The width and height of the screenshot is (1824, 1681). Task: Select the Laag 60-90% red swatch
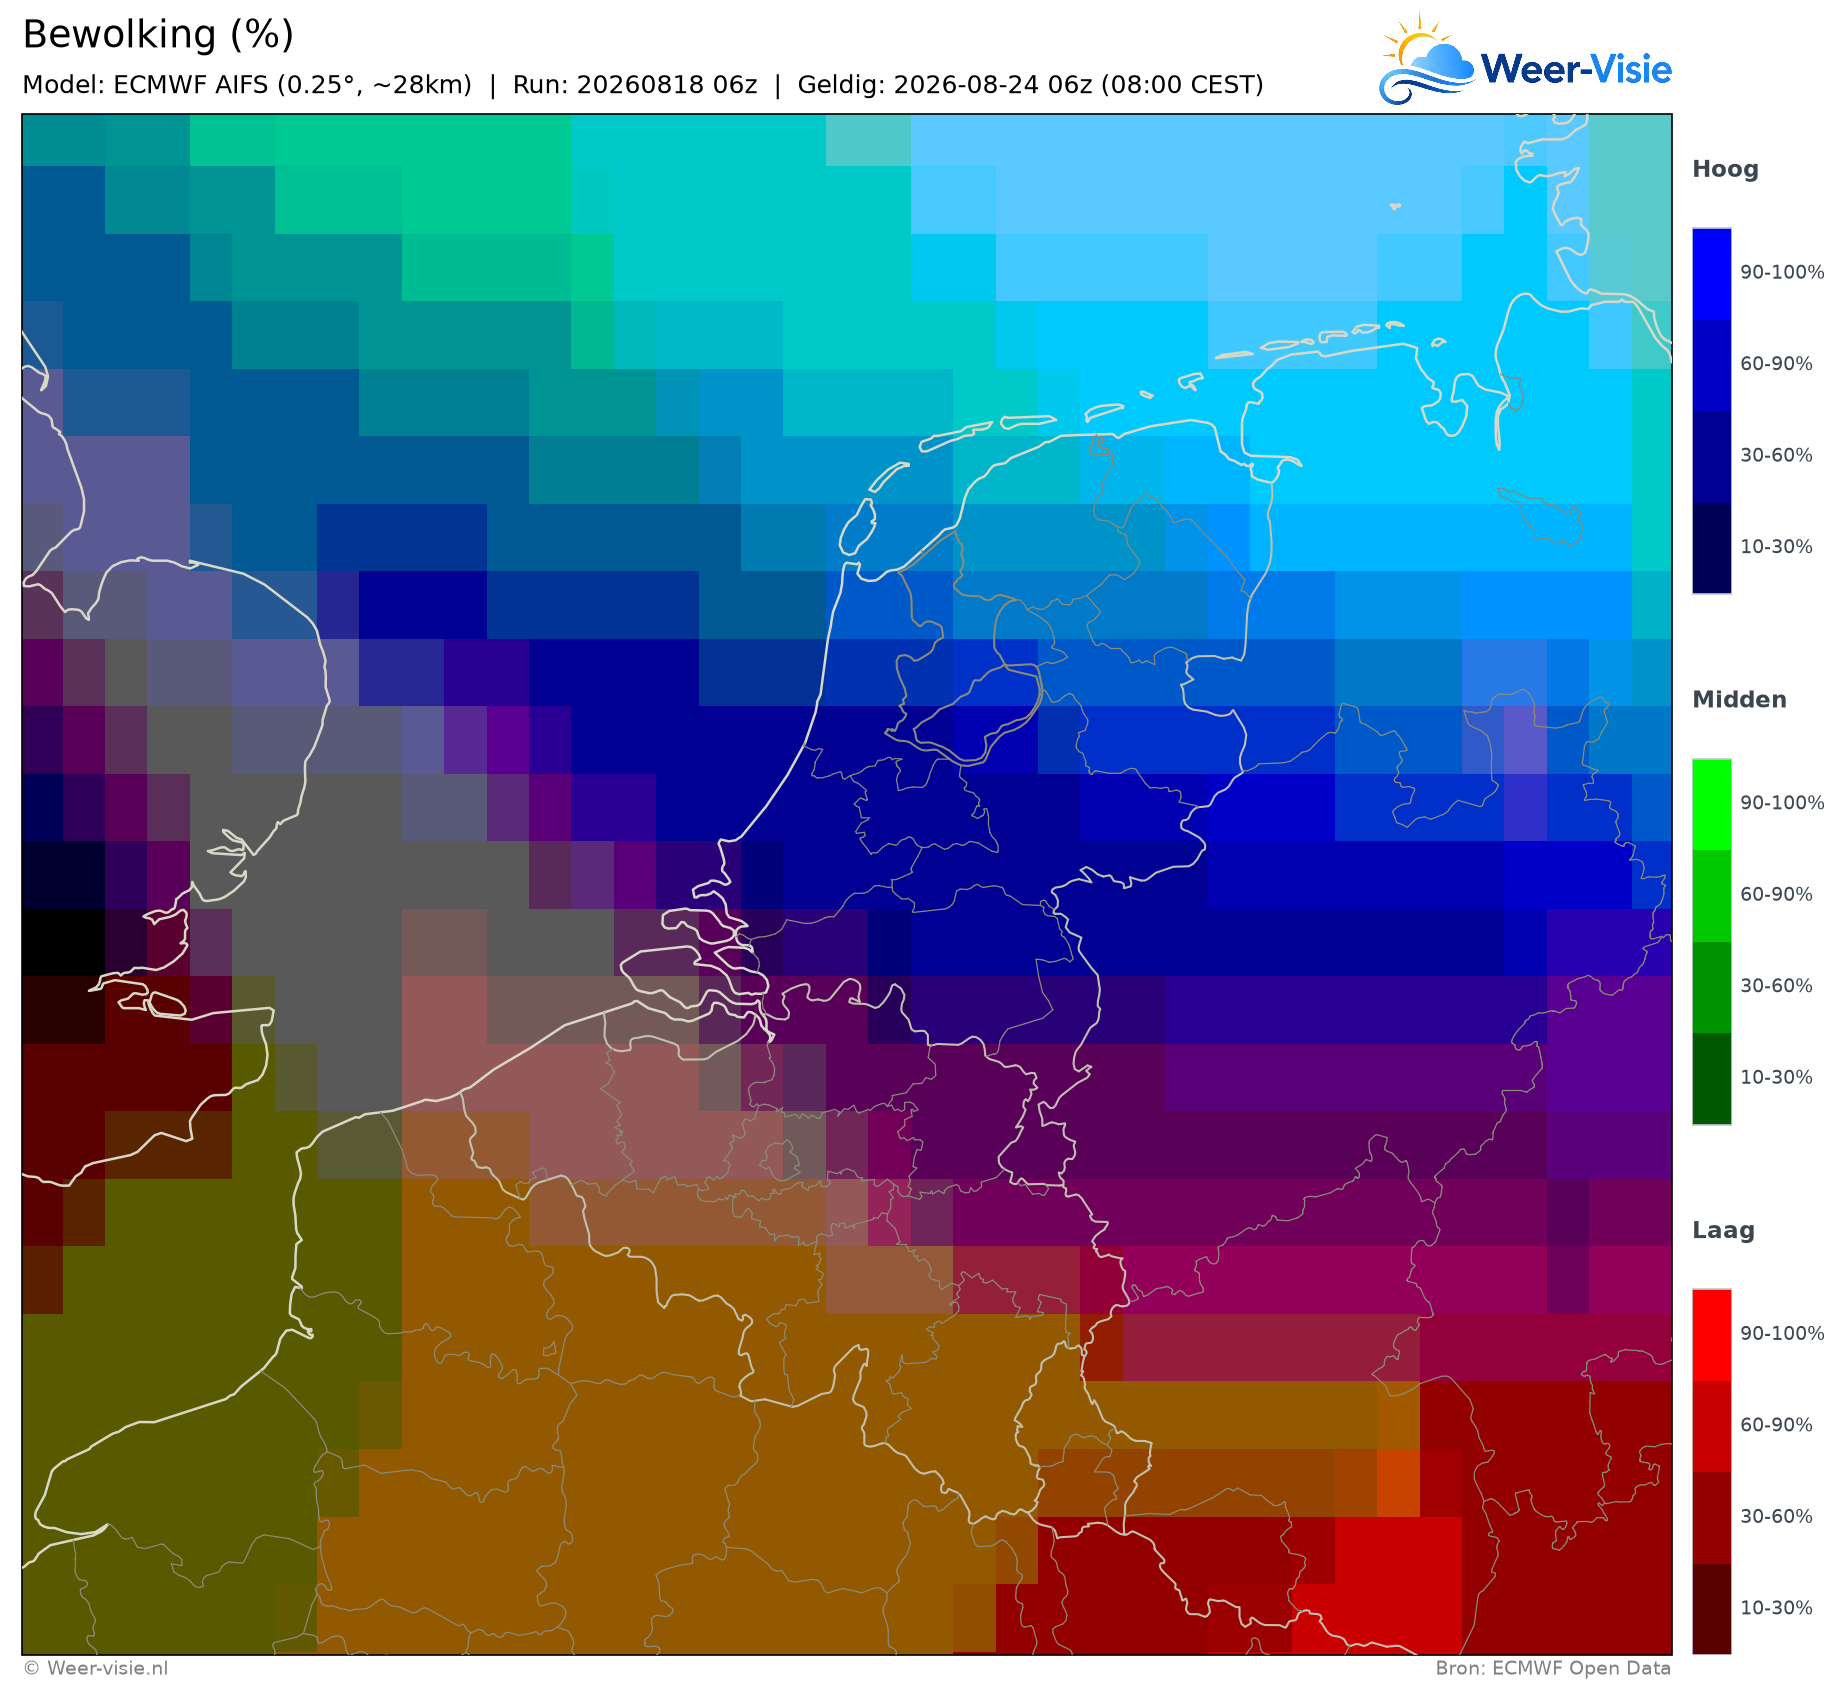click(1711, 1426)
